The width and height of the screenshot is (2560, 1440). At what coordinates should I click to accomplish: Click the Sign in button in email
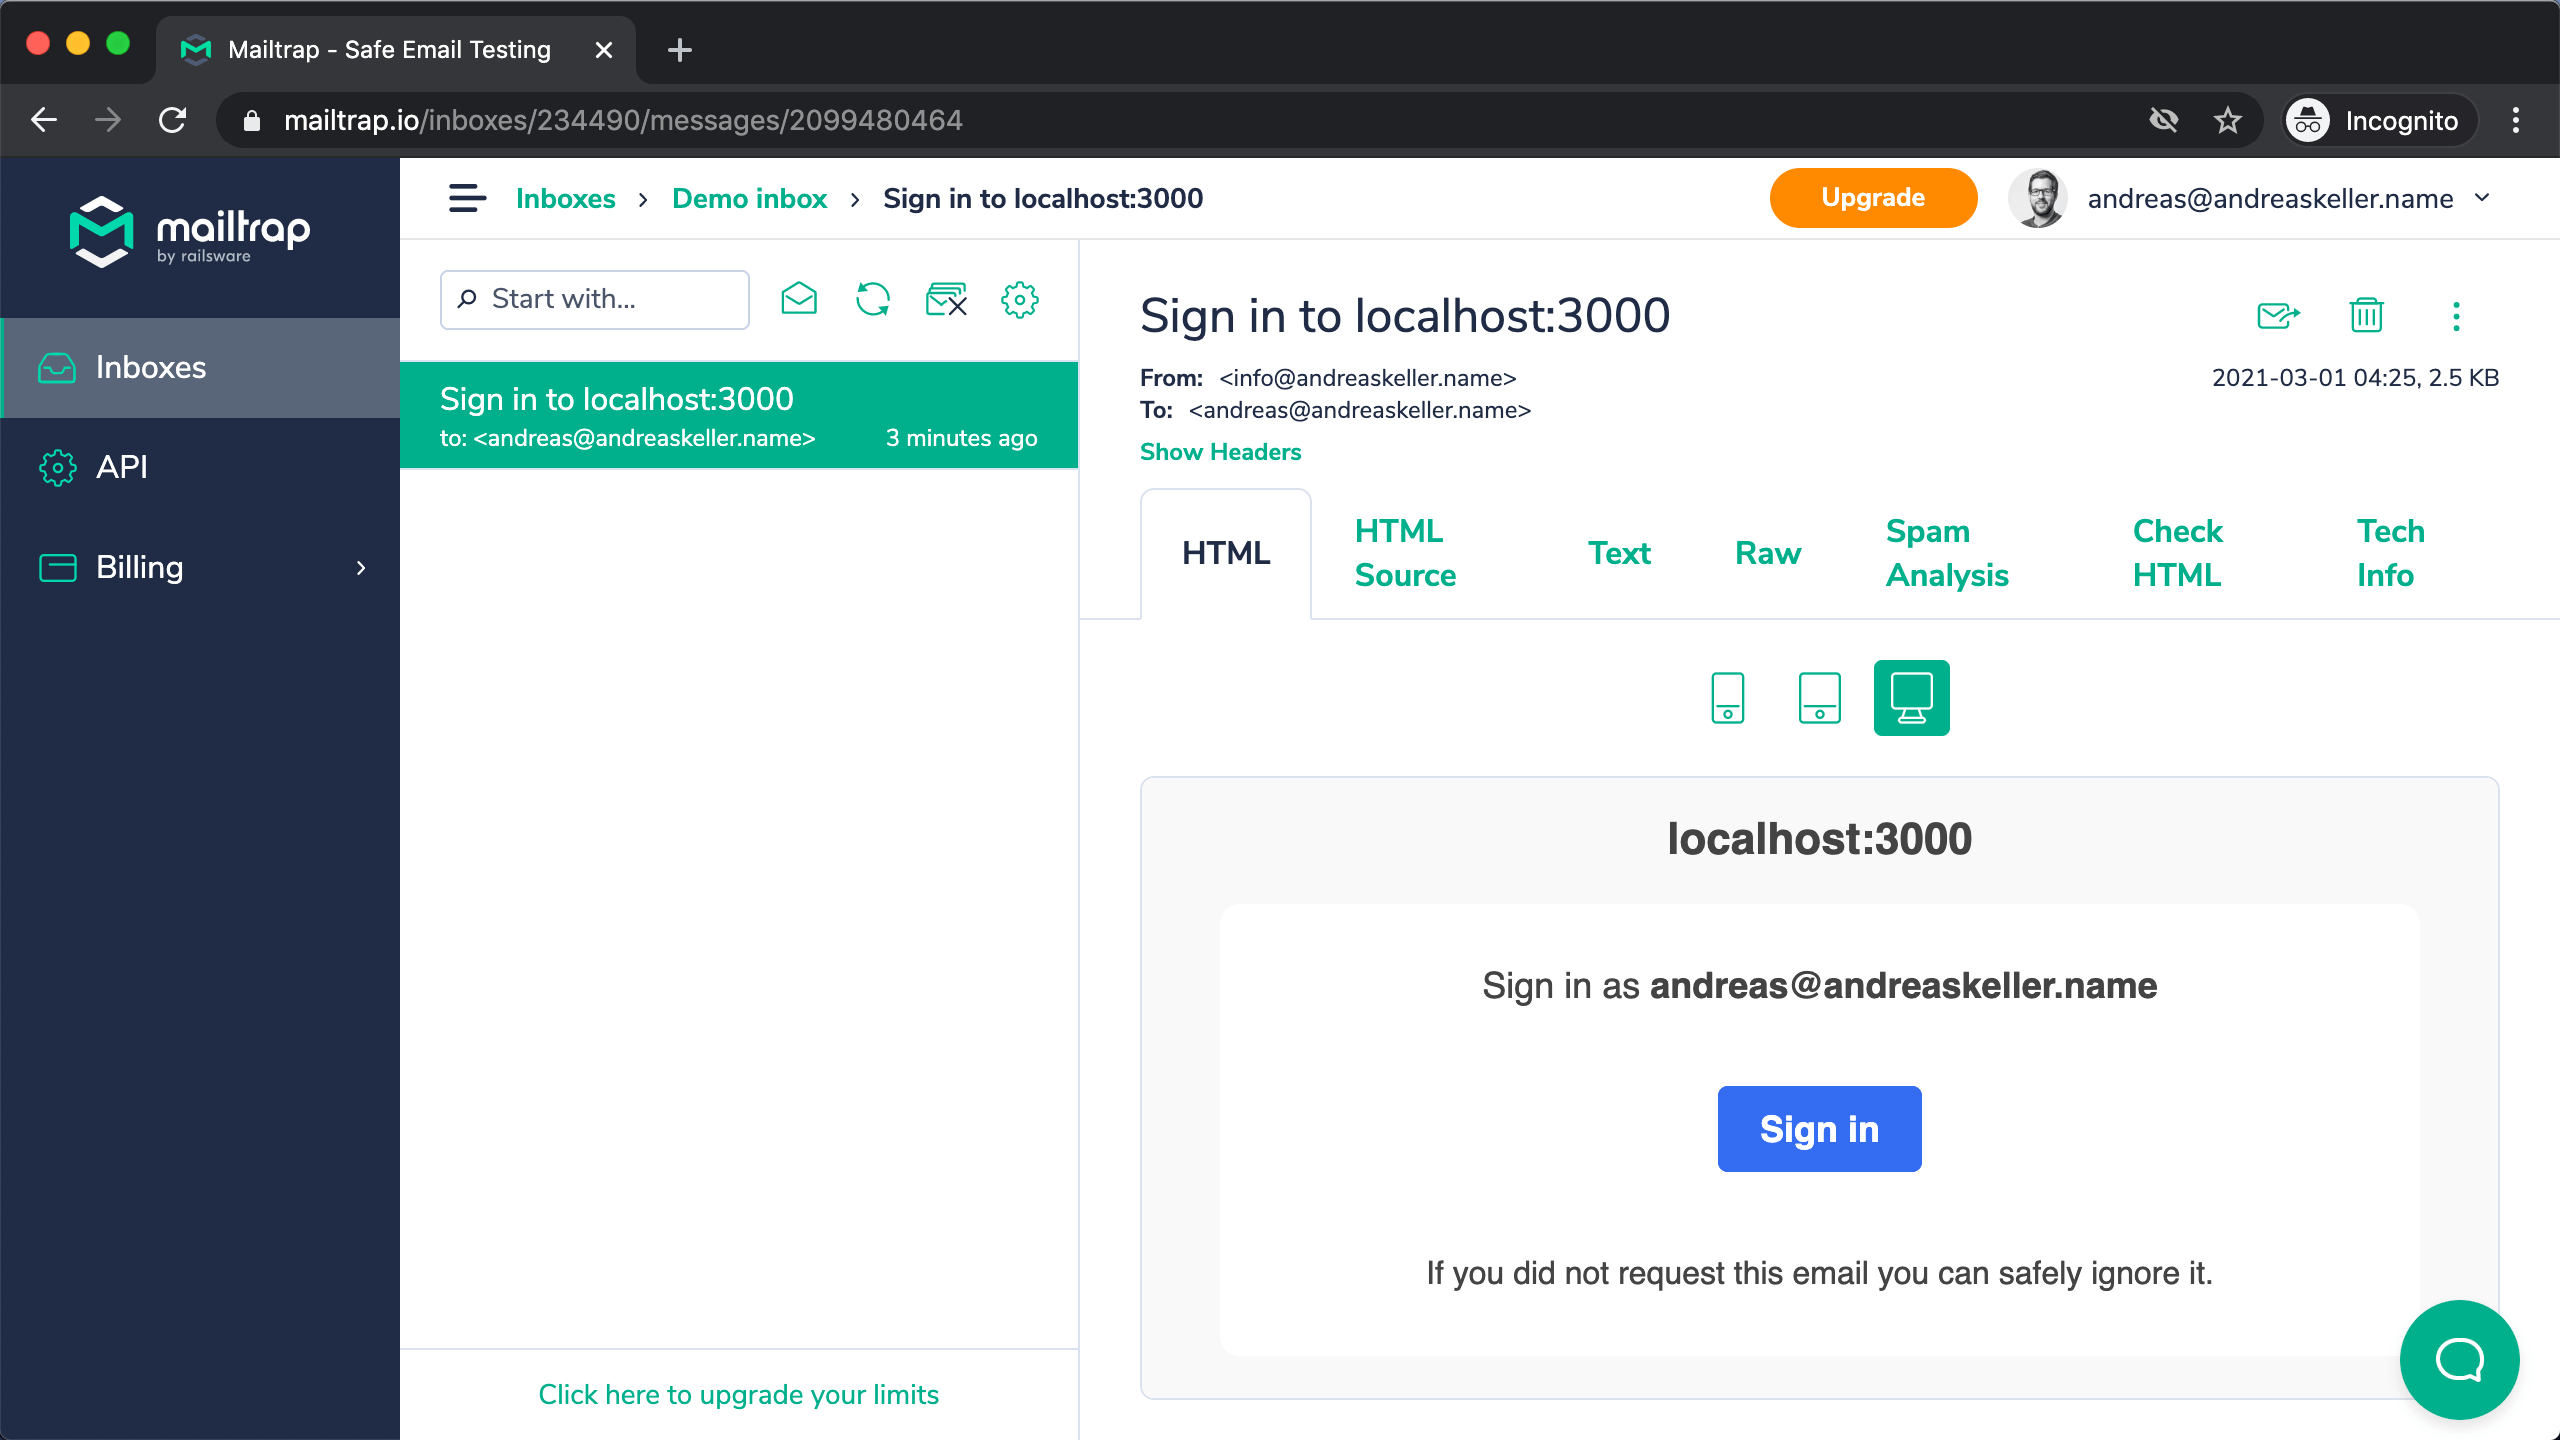click(x=1818, y=1129)
